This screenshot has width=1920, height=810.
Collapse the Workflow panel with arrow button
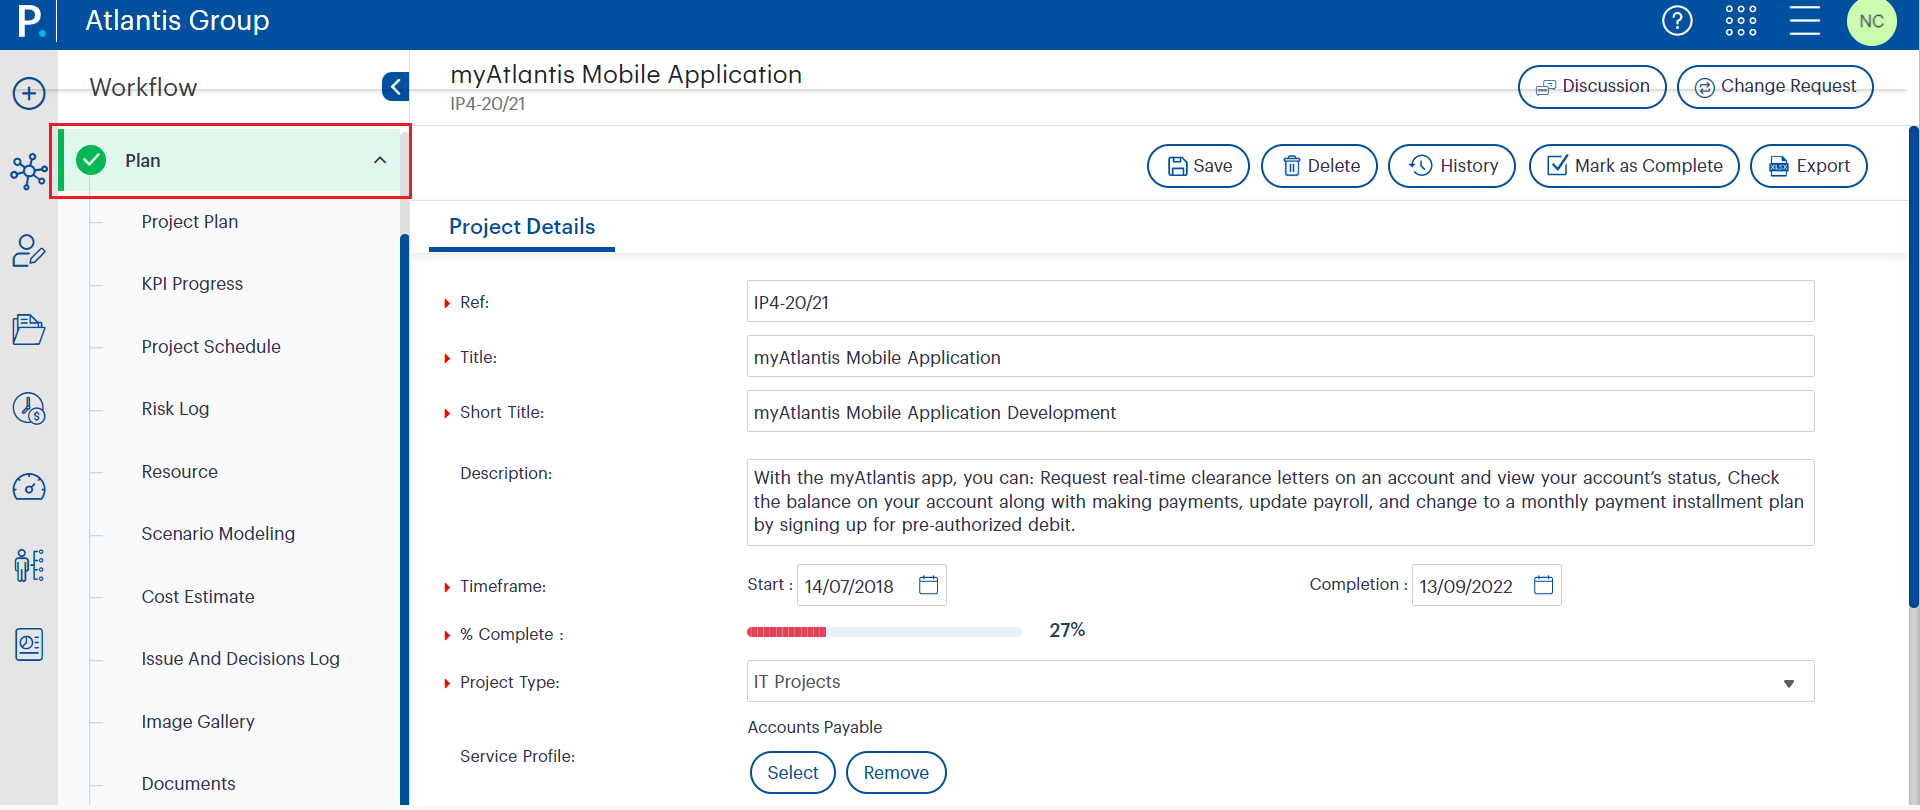tap(395, 87)
